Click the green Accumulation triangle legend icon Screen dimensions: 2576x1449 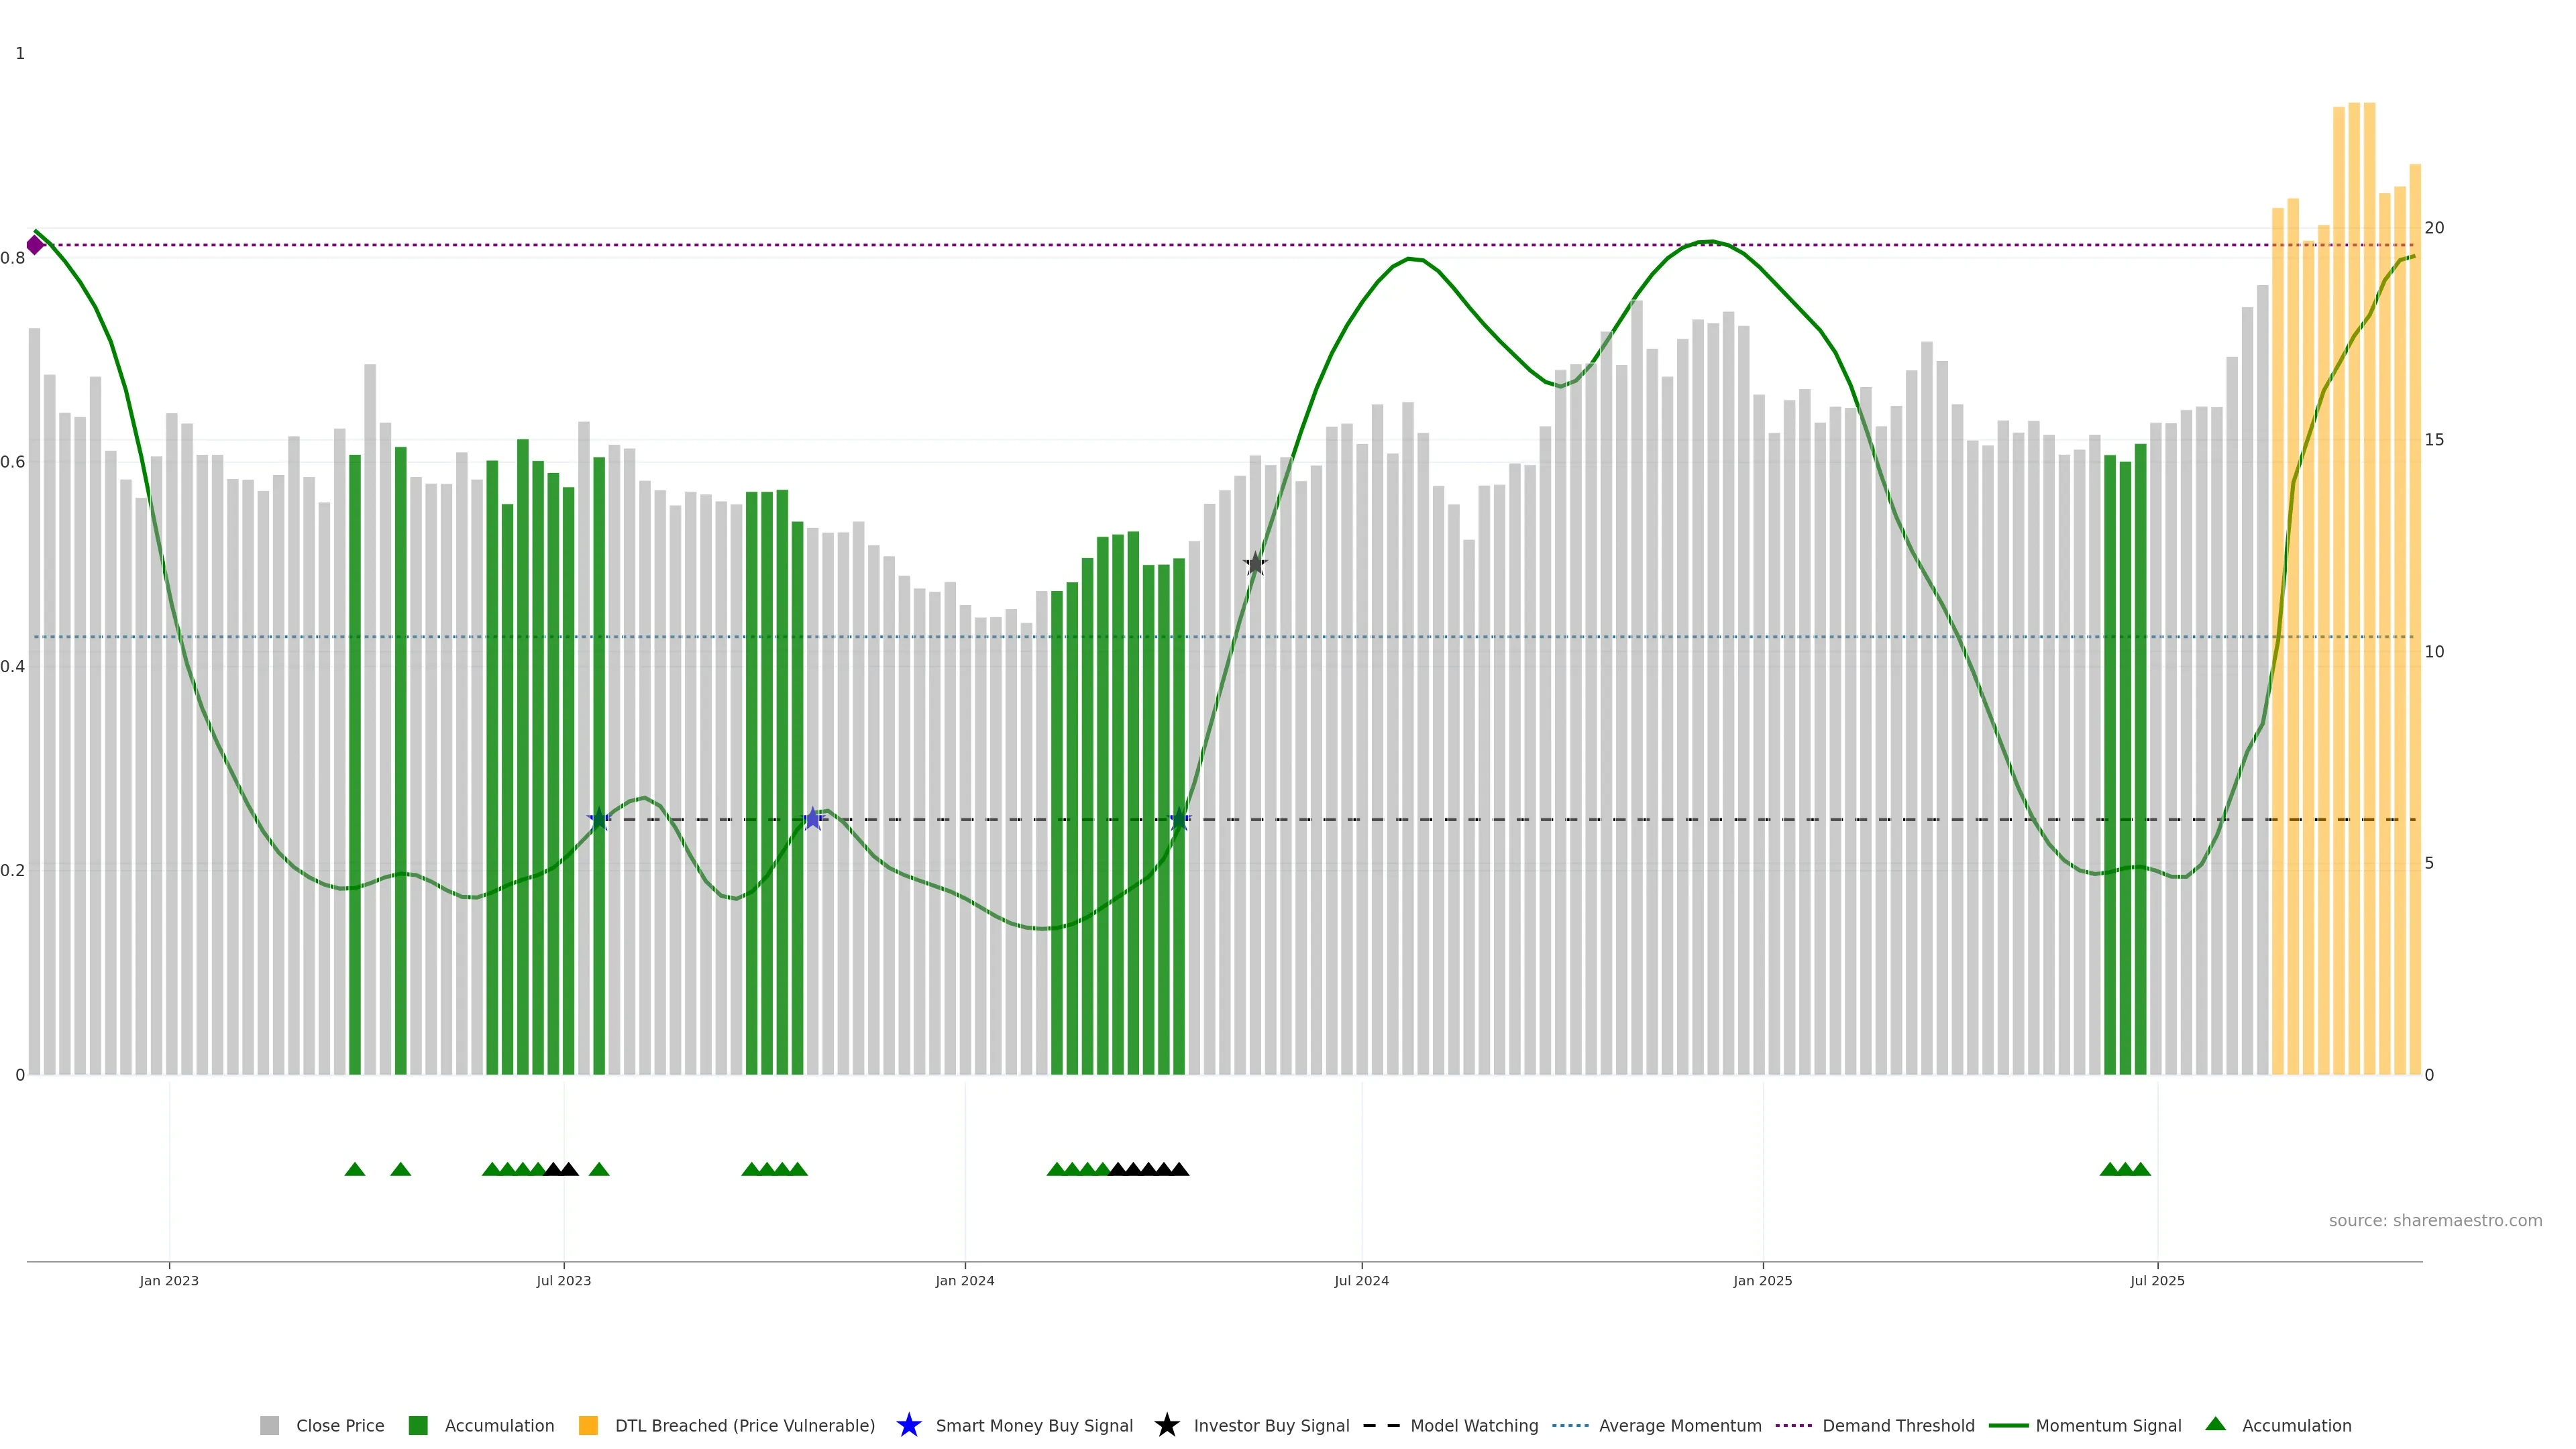click(x=2215, y=1424)
